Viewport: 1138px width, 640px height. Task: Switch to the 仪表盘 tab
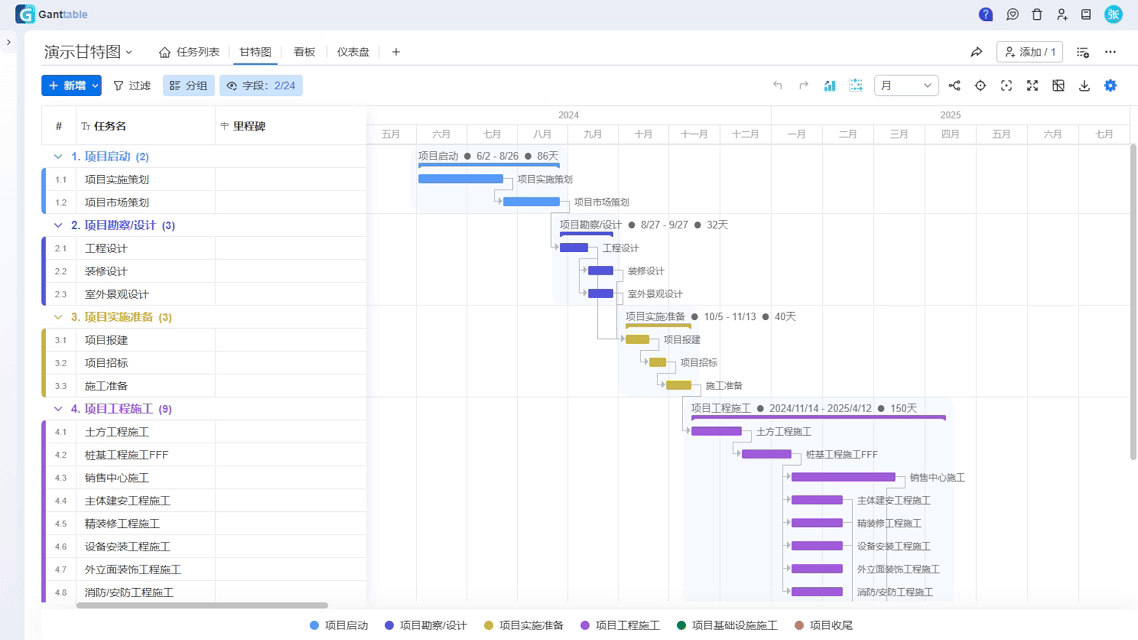coord(353,52)
